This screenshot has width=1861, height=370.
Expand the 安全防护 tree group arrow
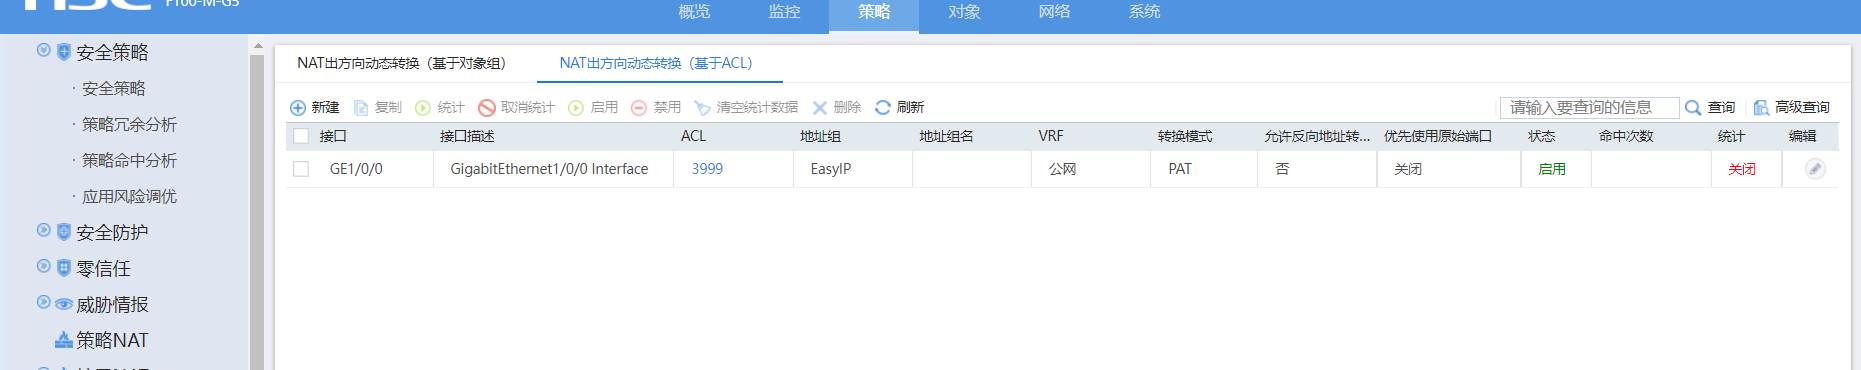43,230
